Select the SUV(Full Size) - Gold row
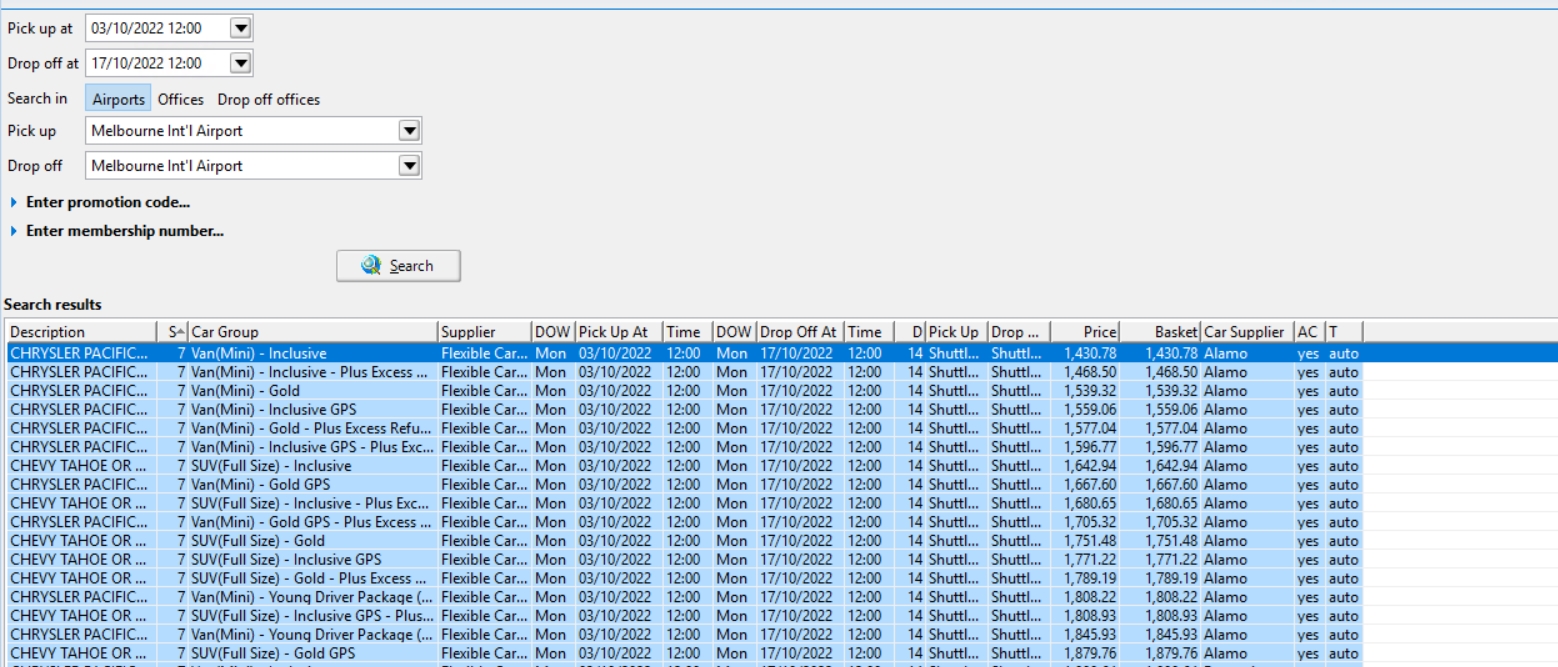Image resolution: width=1558 pixels, height=667 pixels. point(782,541)
